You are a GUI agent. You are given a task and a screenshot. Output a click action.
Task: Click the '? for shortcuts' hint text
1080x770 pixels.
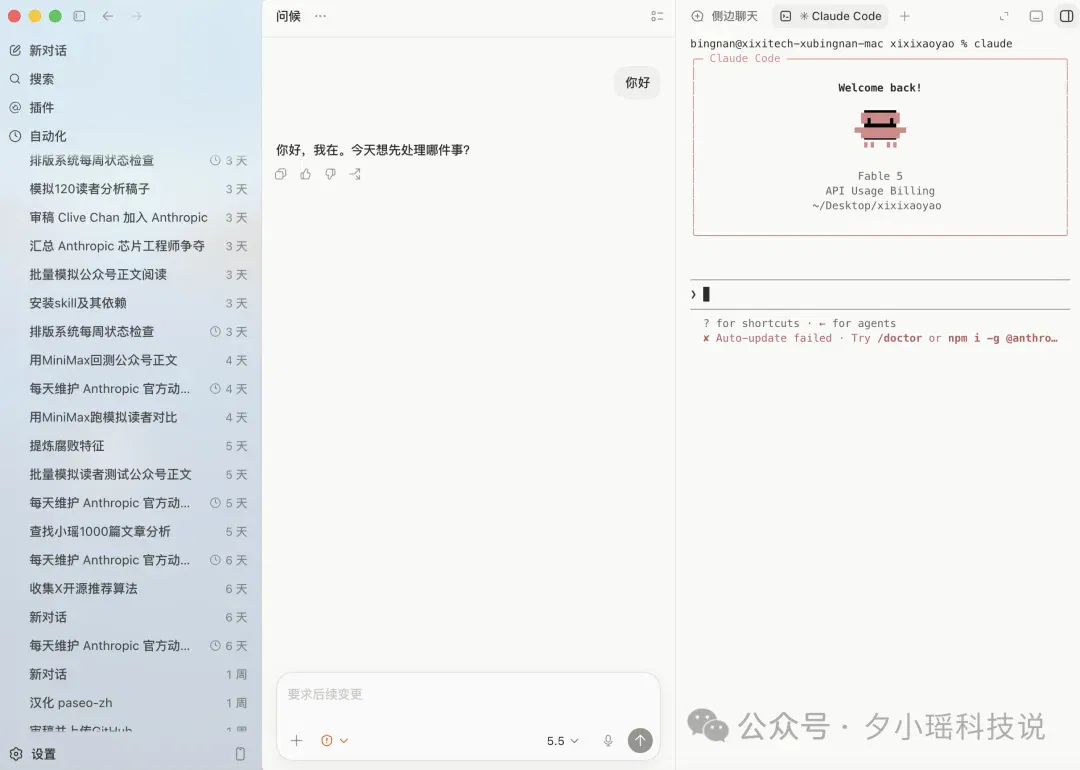(751, 324)
